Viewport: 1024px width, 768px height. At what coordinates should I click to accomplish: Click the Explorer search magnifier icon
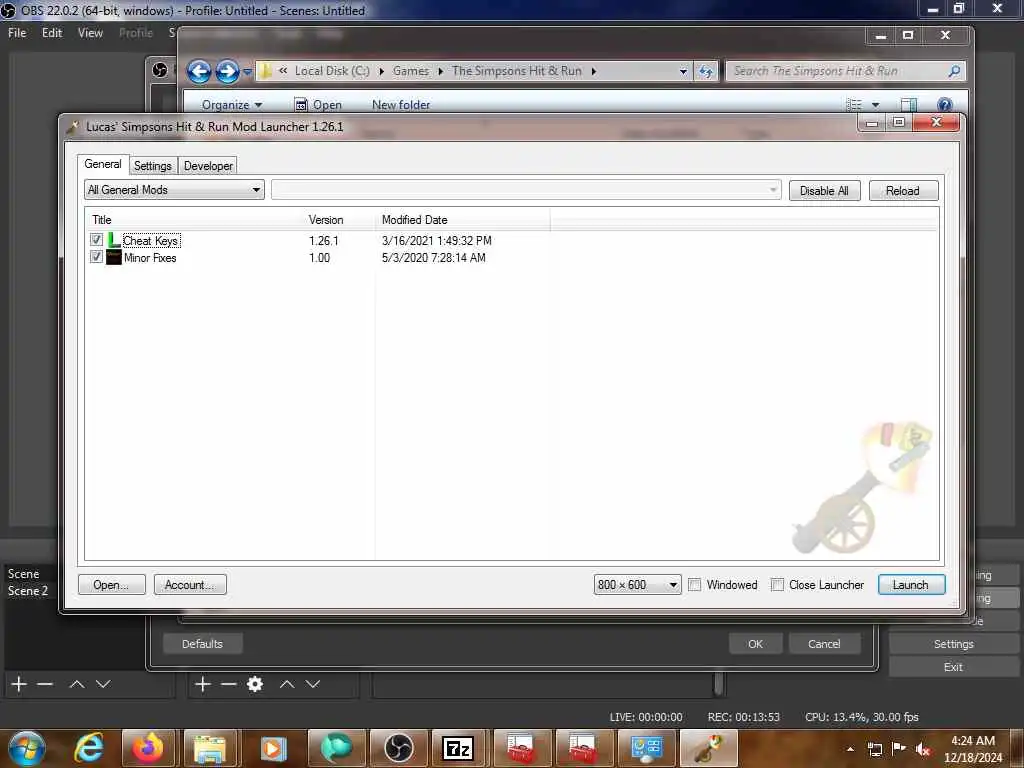click(954, 71)
